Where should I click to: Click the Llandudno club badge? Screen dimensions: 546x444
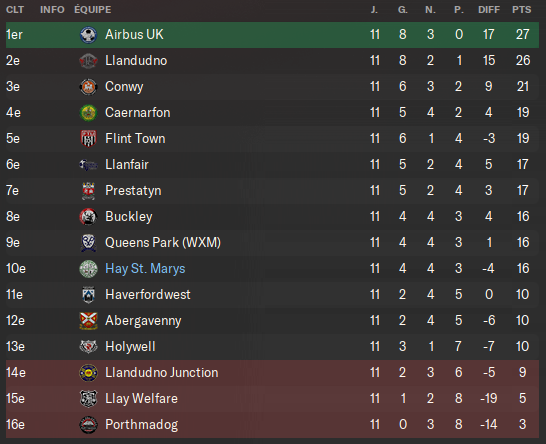(88, 61)
